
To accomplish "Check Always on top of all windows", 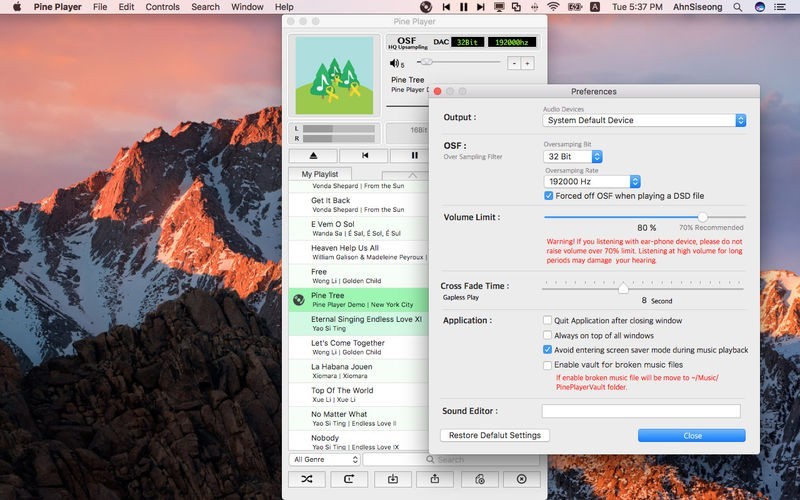I will (x=547, y=336).
